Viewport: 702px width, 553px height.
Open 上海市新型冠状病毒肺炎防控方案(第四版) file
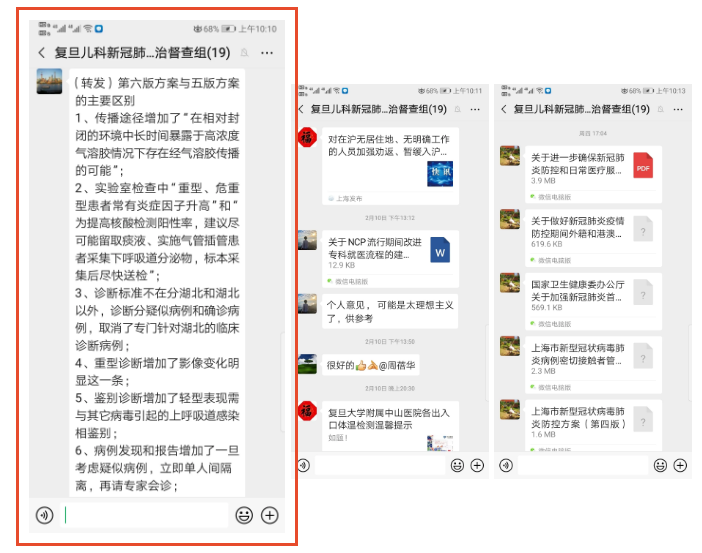pyautogui.click(x=593, y=425)
